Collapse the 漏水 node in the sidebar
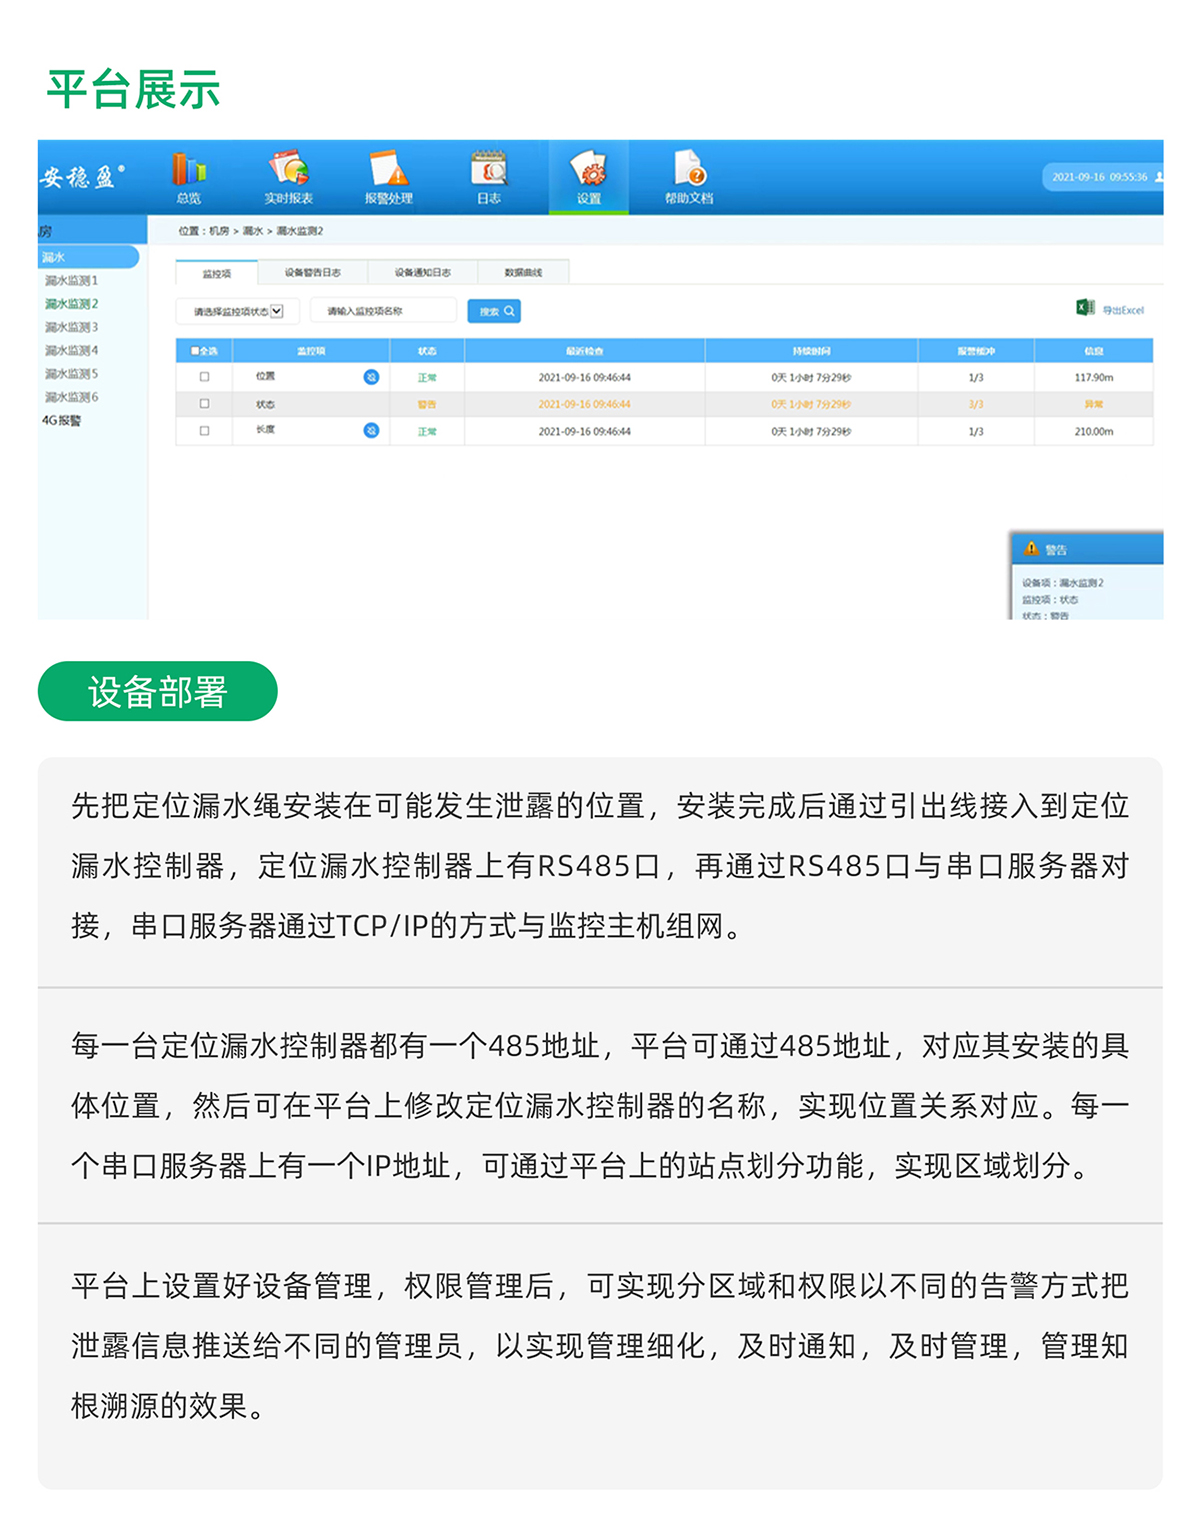 [55, 255]
